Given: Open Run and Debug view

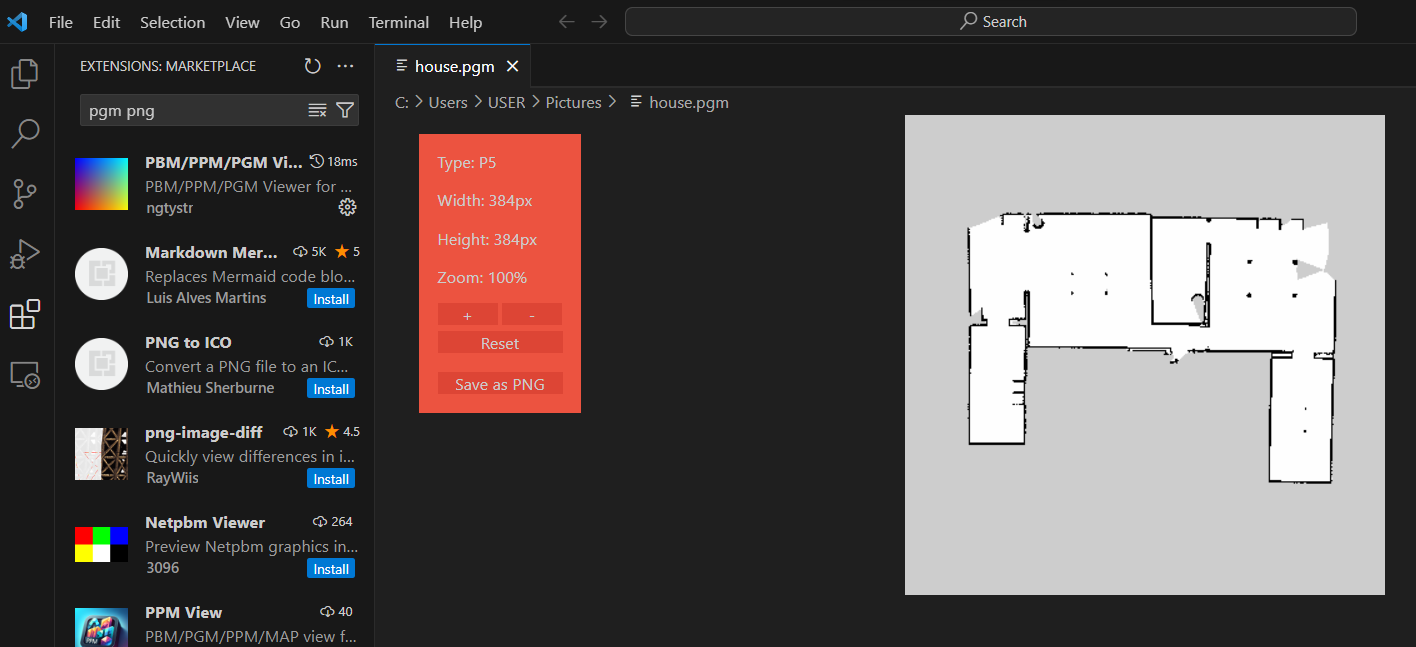Looking at the screenshot, I should [25, 254].
